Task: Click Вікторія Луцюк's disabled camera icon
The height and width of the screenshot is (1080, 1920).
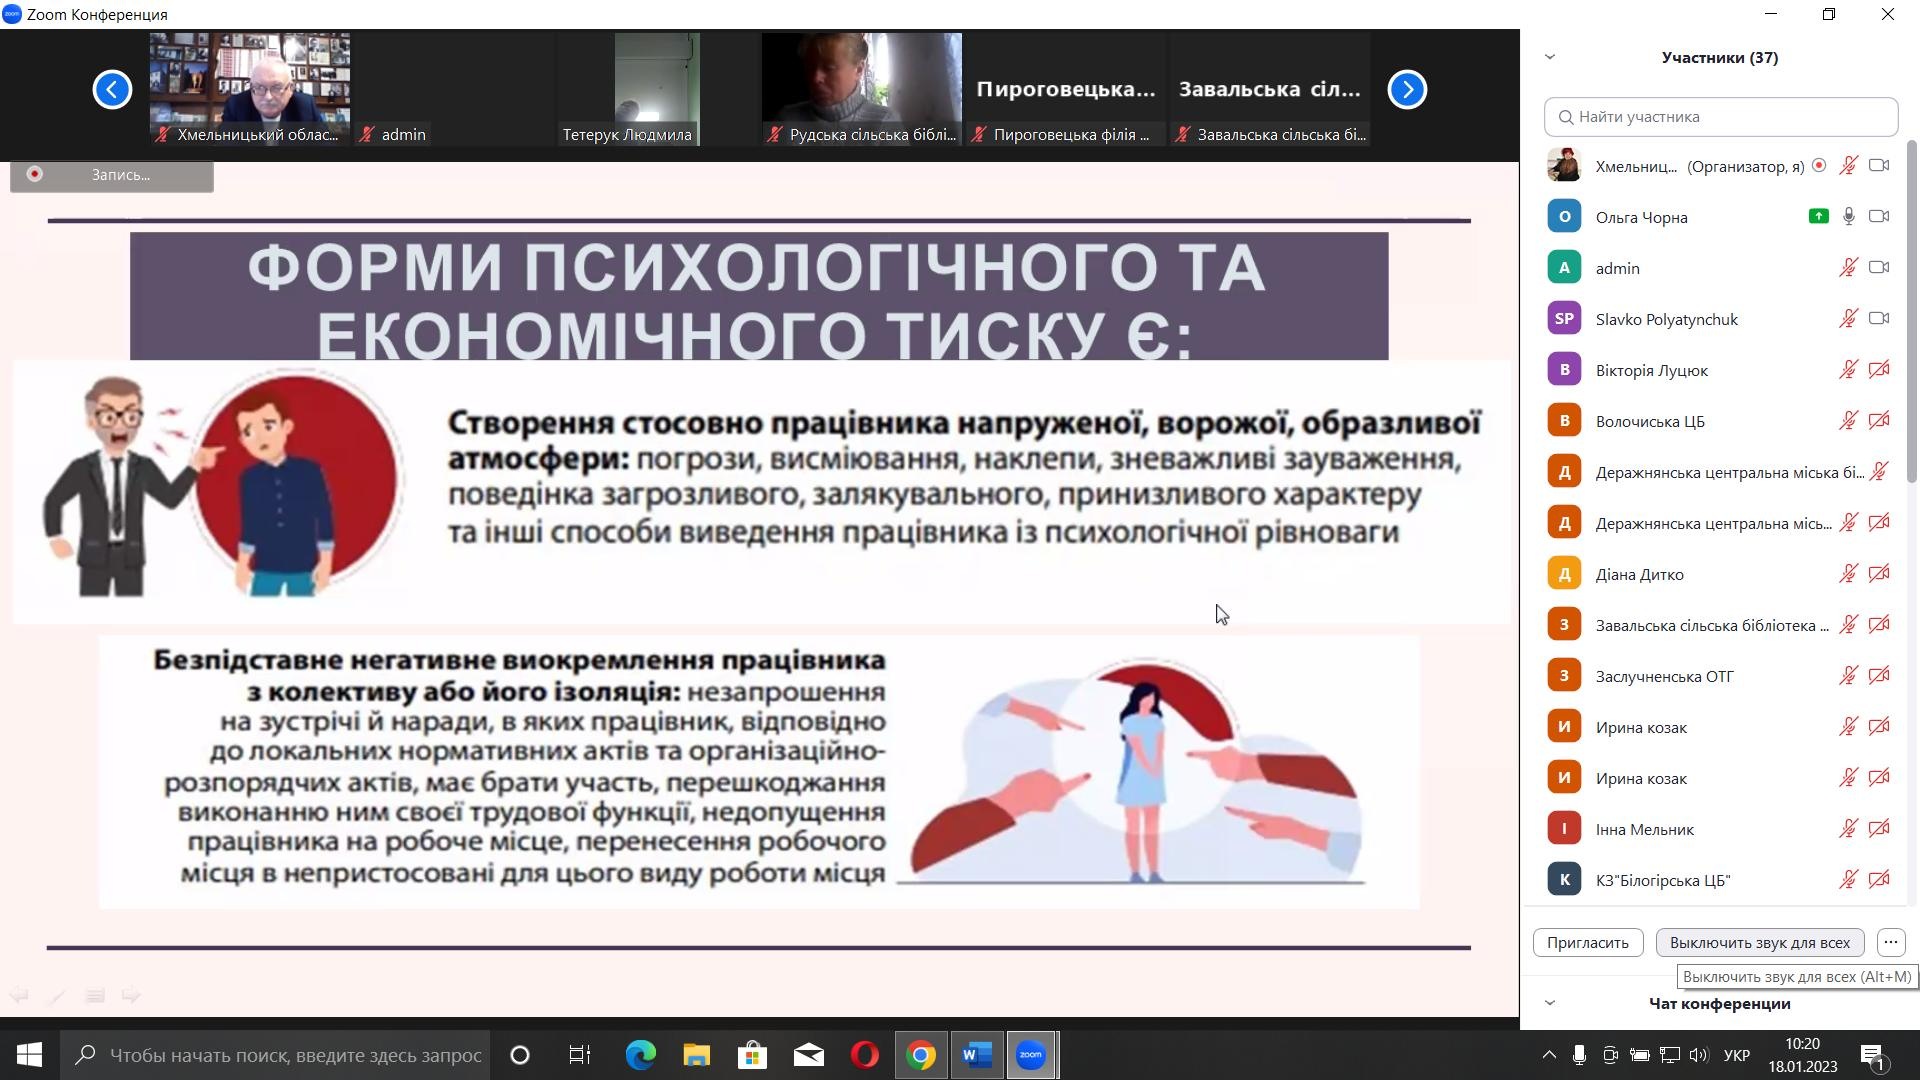Action: (1879, 370)
